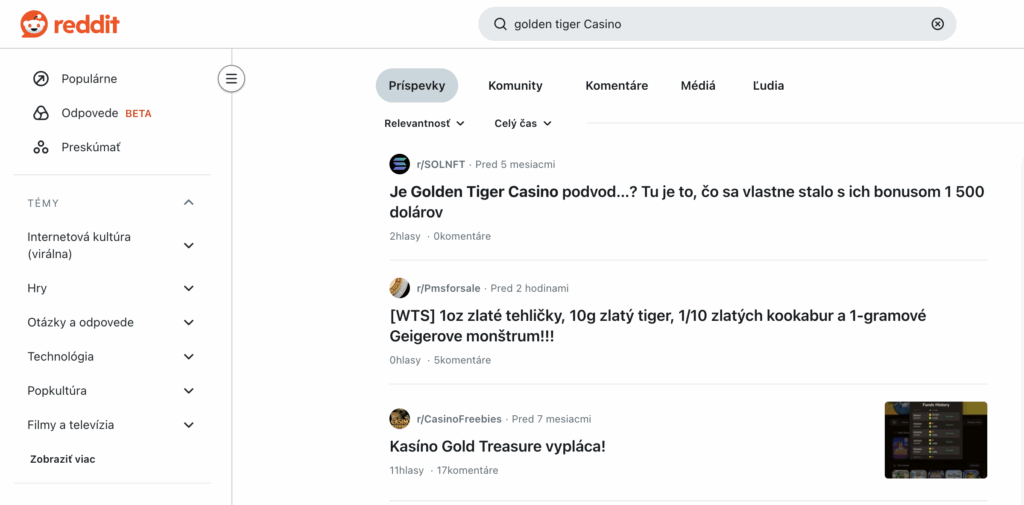Toggle sidebar with hamburger button
The width and height of the screenshot is (1024, 505).
(x=231, y=78)
